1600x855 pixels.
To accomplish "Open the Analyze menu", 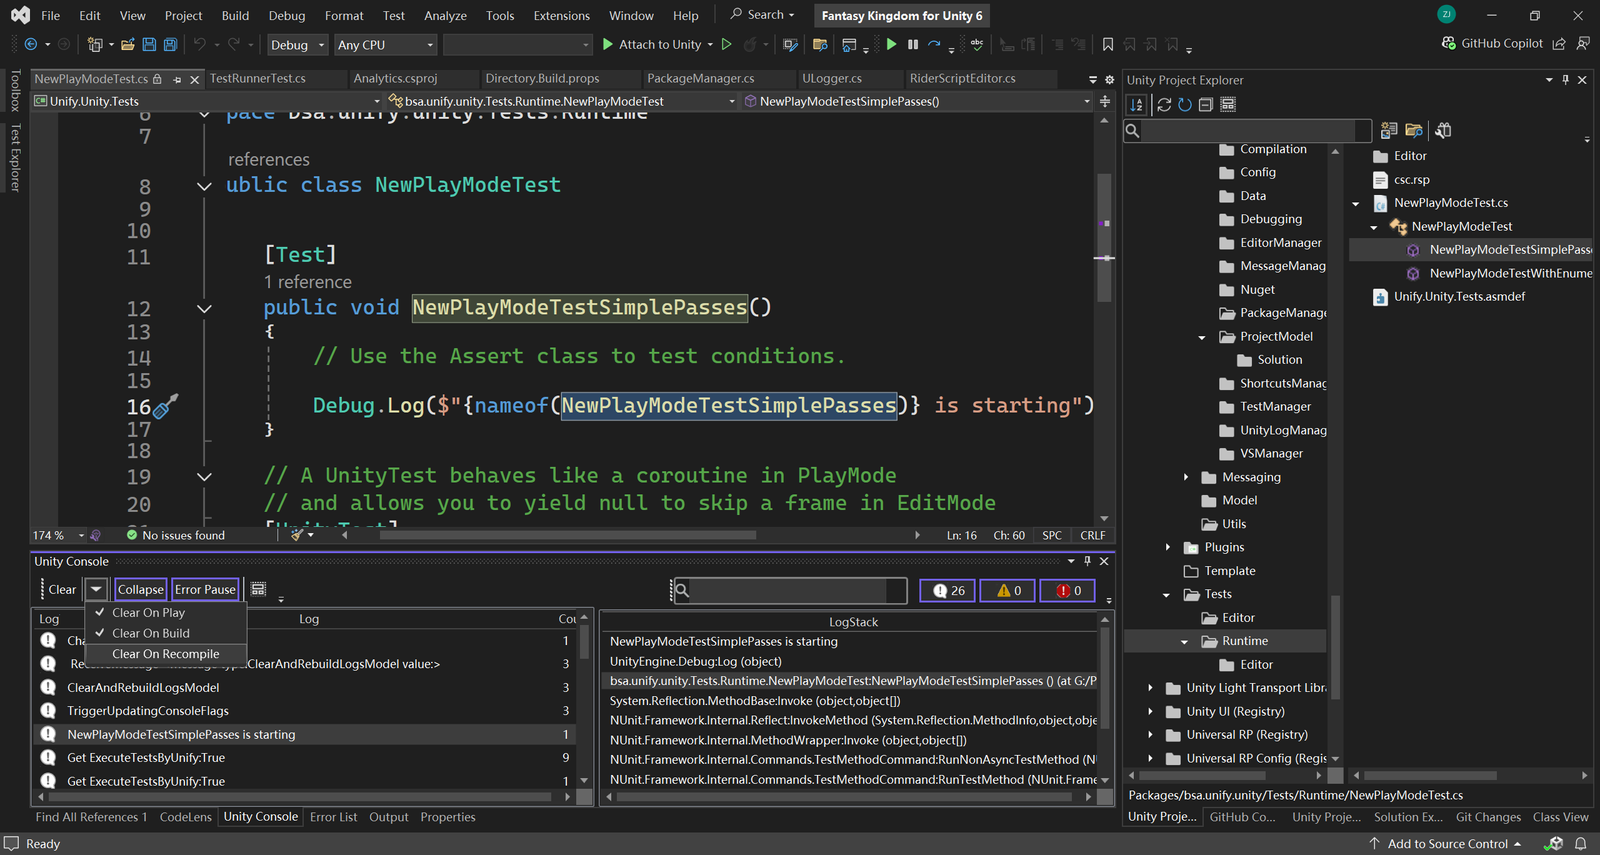I will (445, 15).
